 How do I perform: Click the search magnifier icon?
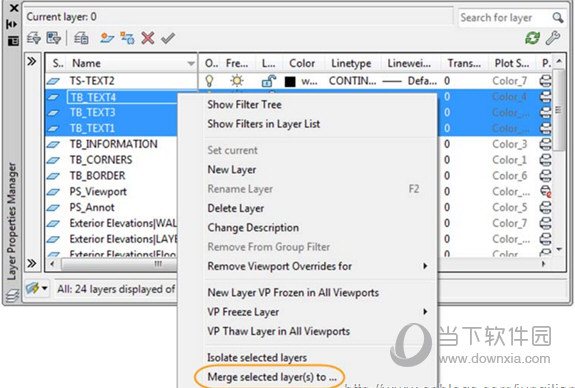click(558, 17)
